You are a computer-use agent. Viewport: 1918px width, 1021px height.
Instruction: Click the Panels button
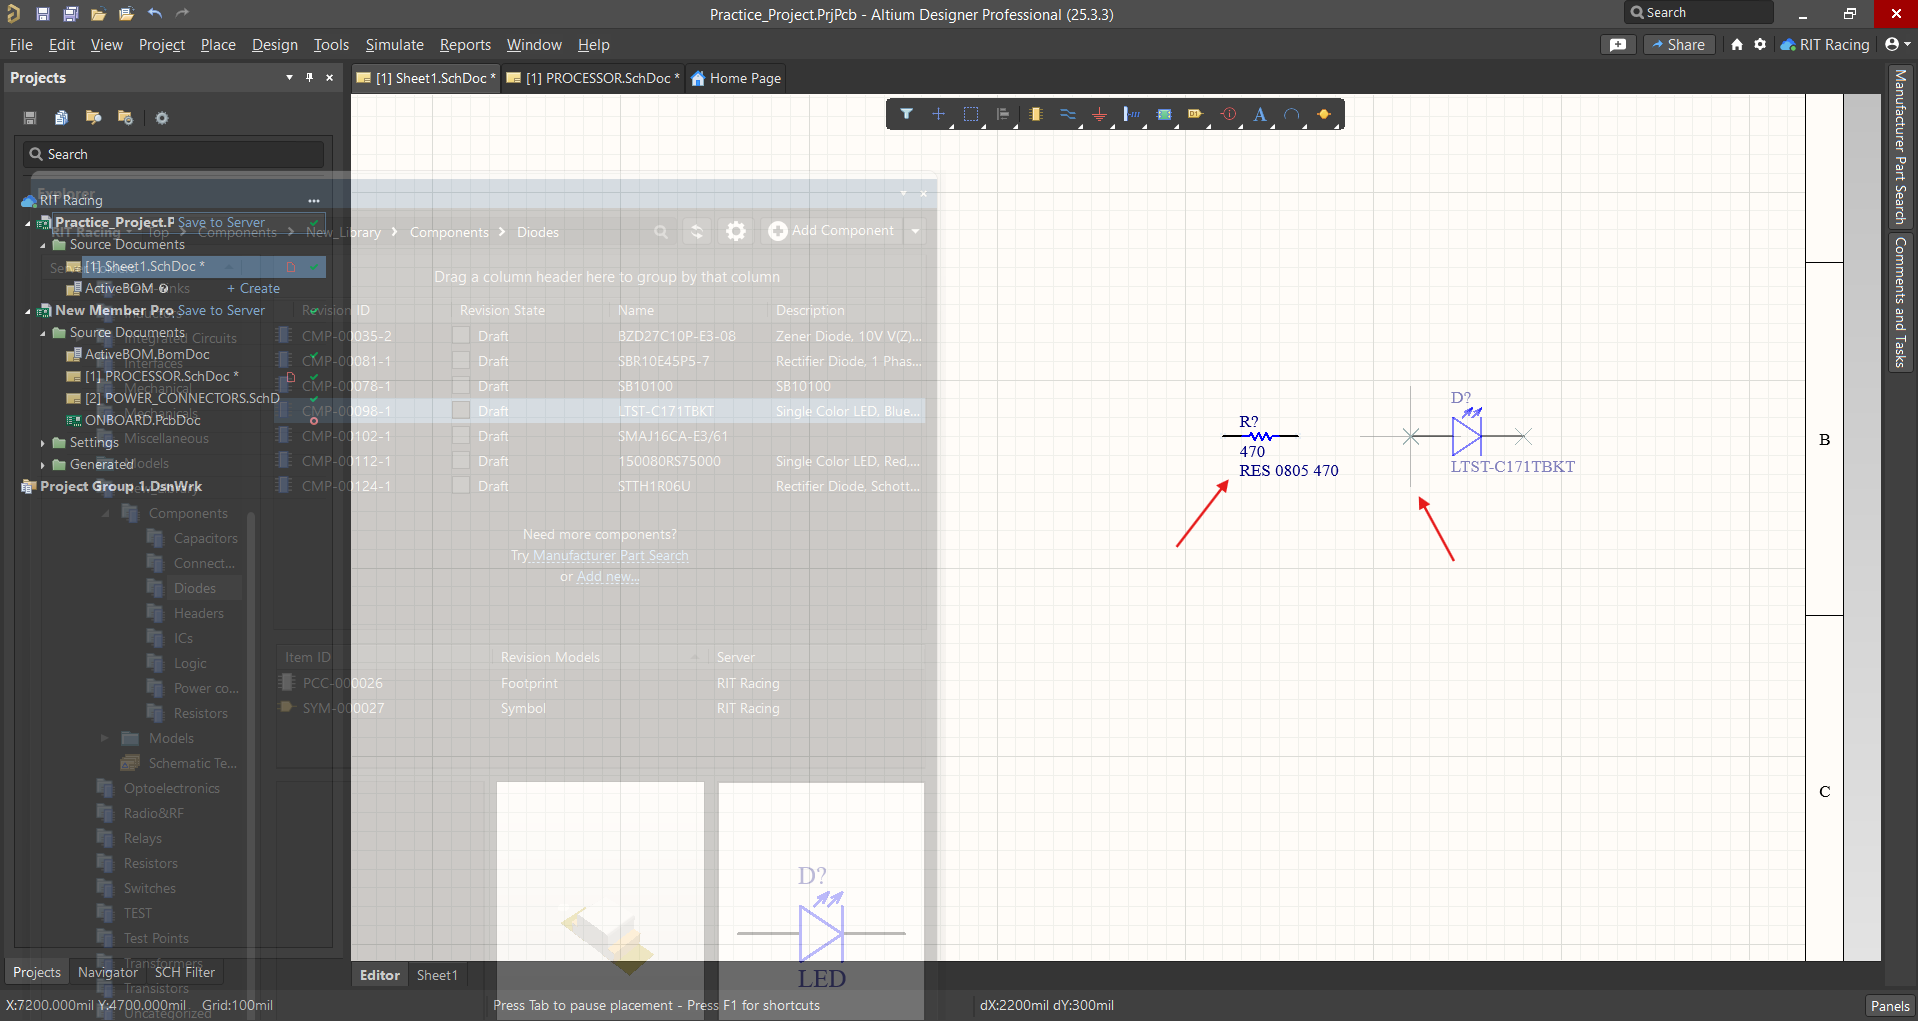tap(1890, 1006)
